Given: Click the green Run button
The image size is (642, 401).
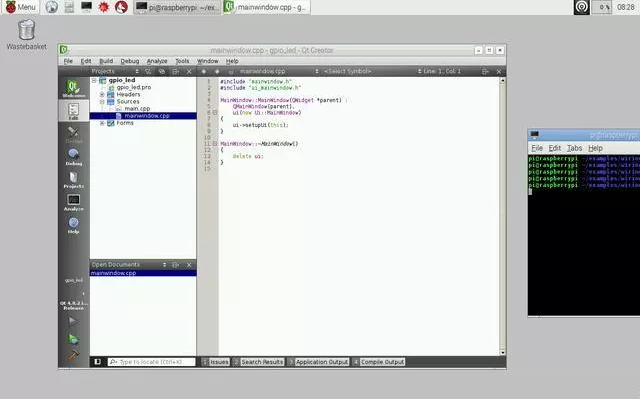Looking at the screenshot, I should 73,321.
